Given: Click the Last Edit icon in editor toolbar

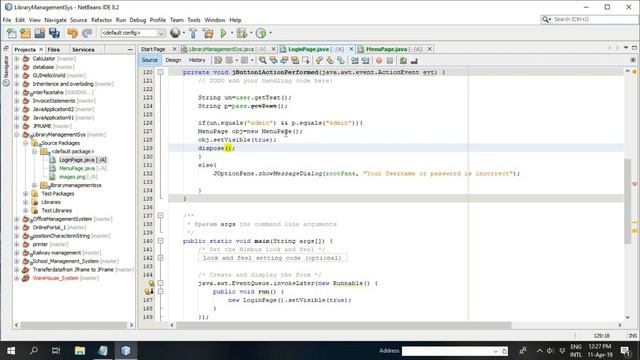Looking at the screenshot, I should [x=218, y=60].
